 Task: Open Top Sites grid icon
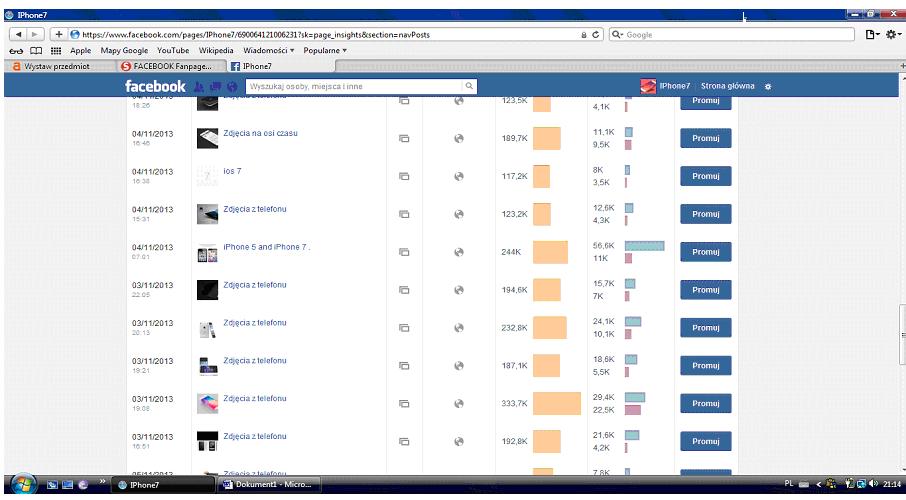pyautogui.click(x=56, y=51)
